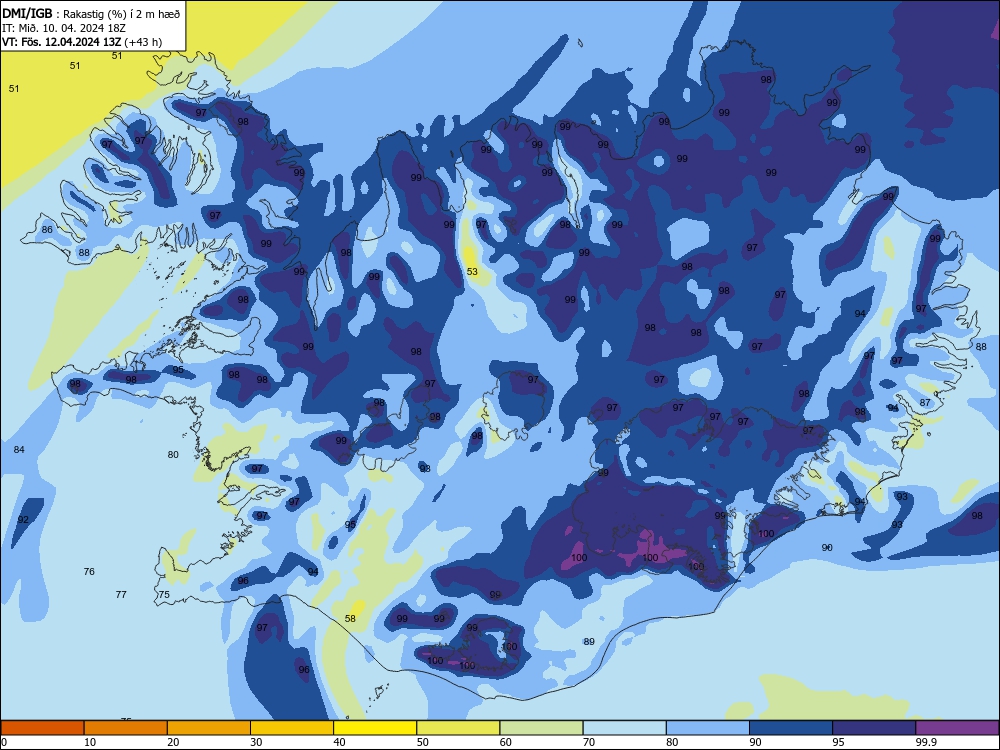
Task: Select the pale blue 70–80 legend band
Action: click(x=625, y=728)
